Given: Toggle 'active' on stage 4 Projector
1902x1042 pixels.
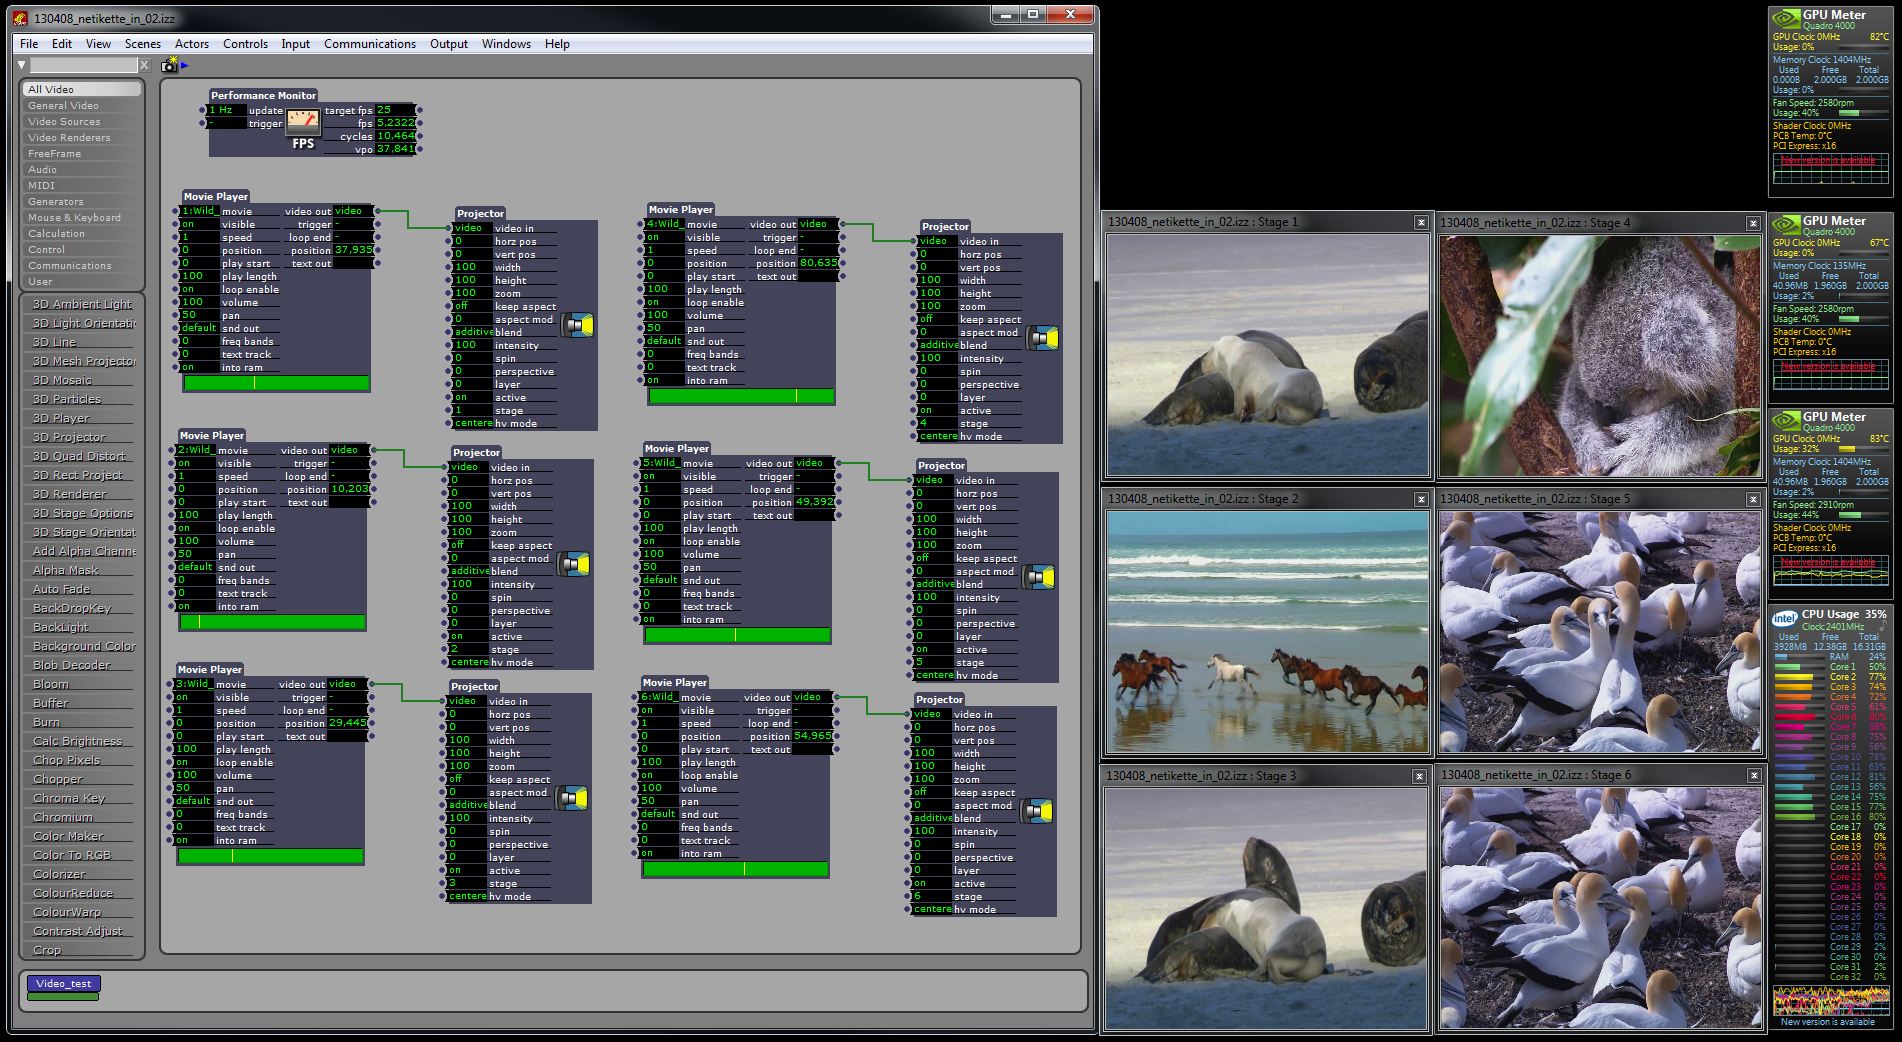Looking at the screenshot, I should pyautogui.click(x=938, y=410).
